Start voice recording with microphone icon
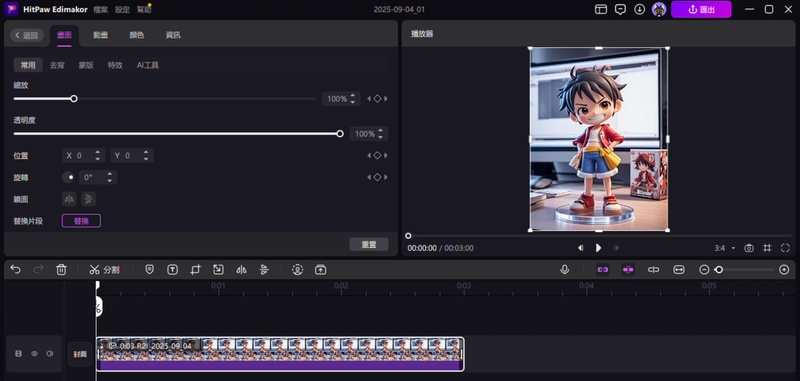 tap(564, 270)
